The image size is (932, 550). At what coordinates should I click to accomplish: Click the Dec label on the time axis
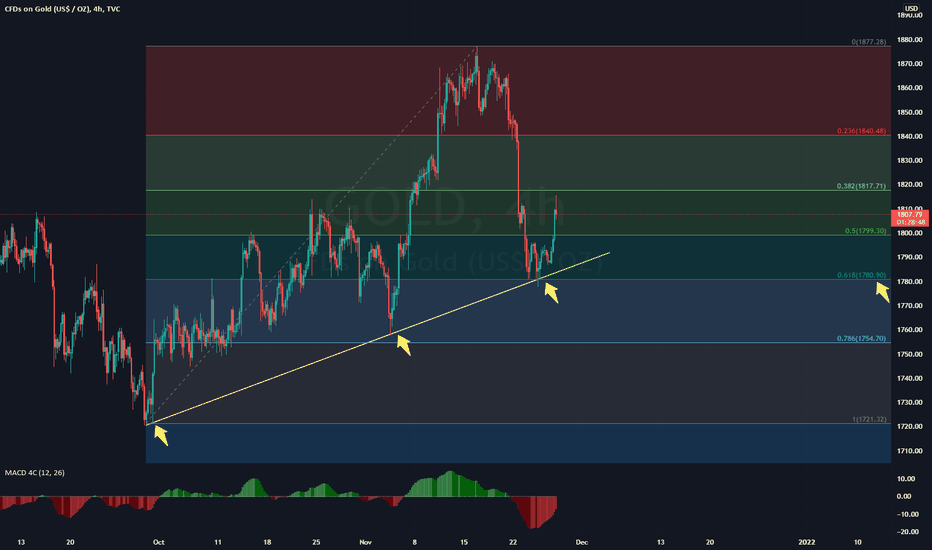click(x=581, y=542)
